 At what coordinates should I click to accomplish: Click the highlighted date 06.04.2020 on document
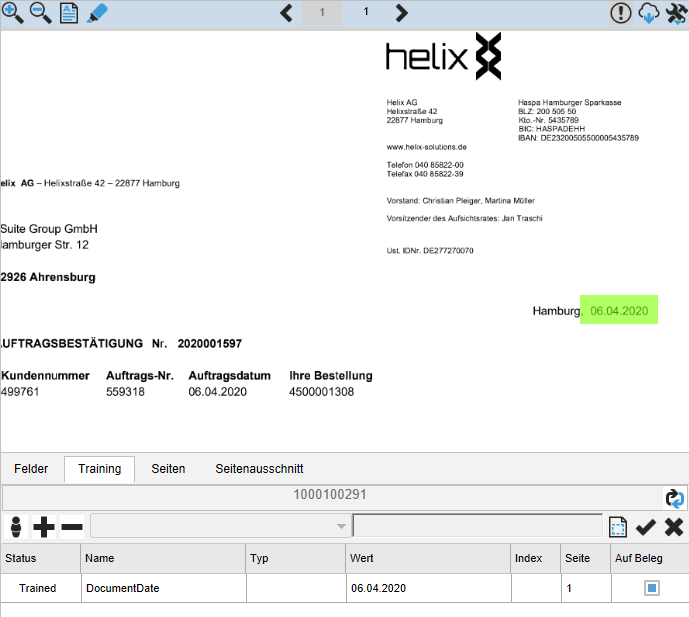[x=619, y=311]
